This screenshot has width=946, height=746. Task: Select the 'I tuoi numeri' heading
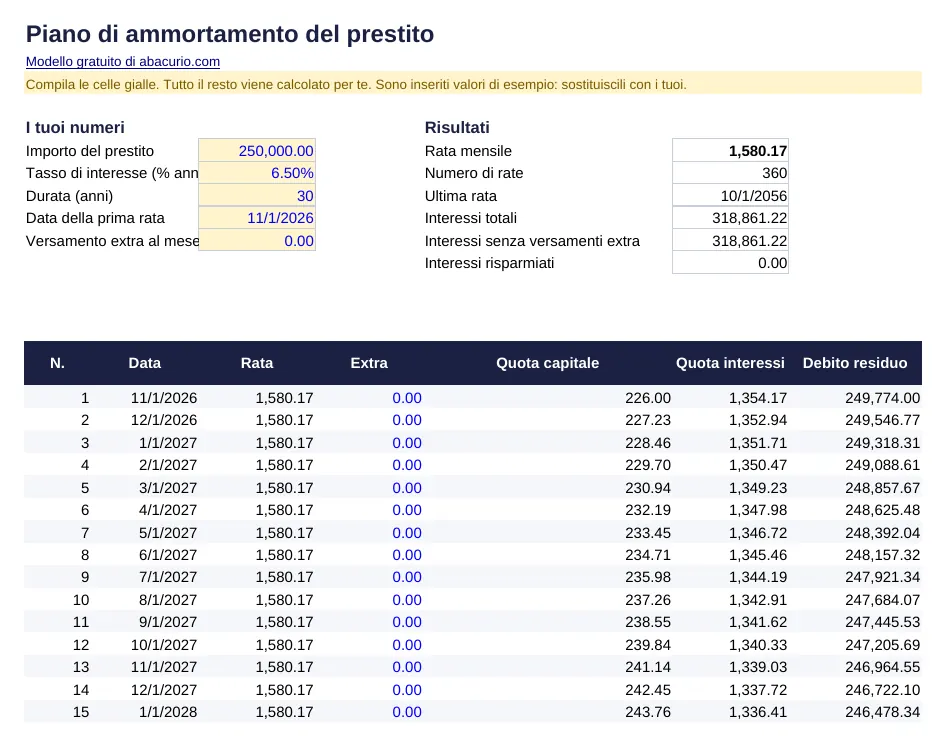(75, 127)
